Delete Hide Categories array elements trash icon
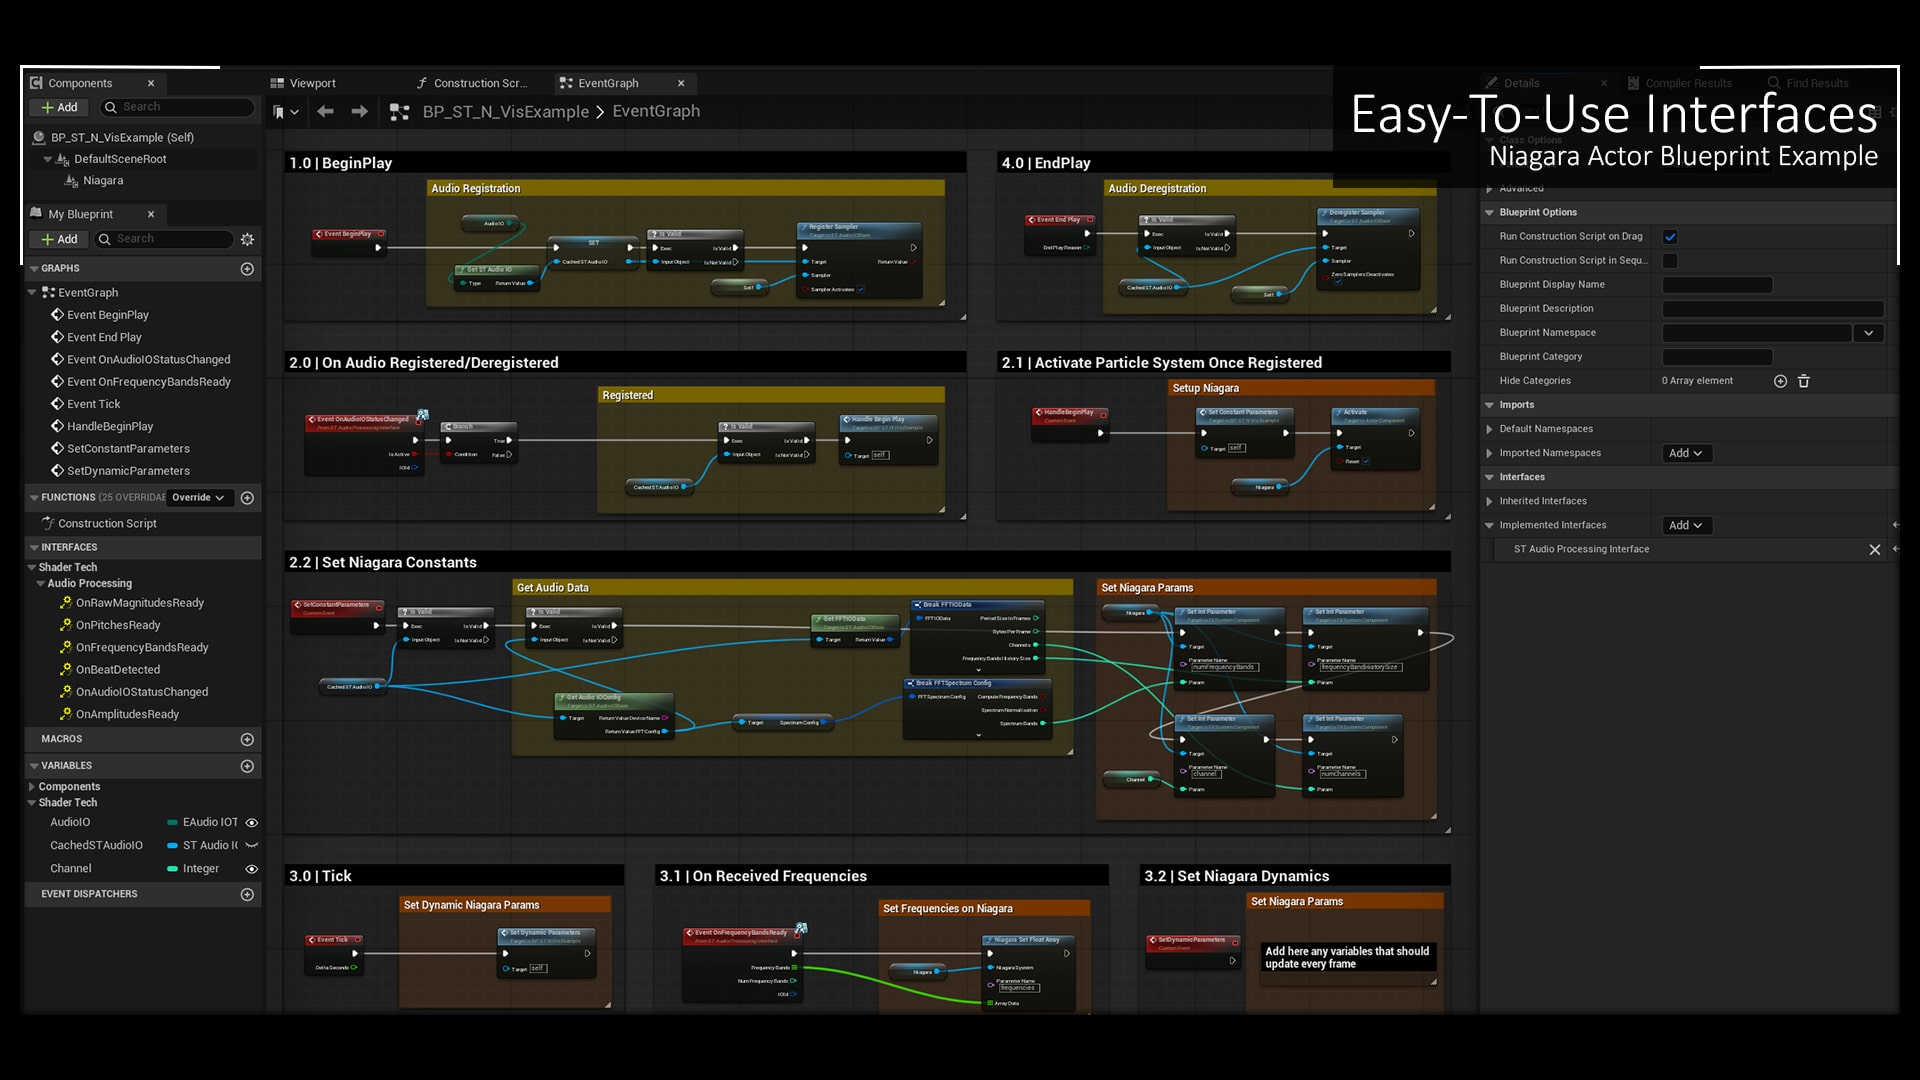The width and height of the screenshot is (1920, 1080). pos(1804,381)
